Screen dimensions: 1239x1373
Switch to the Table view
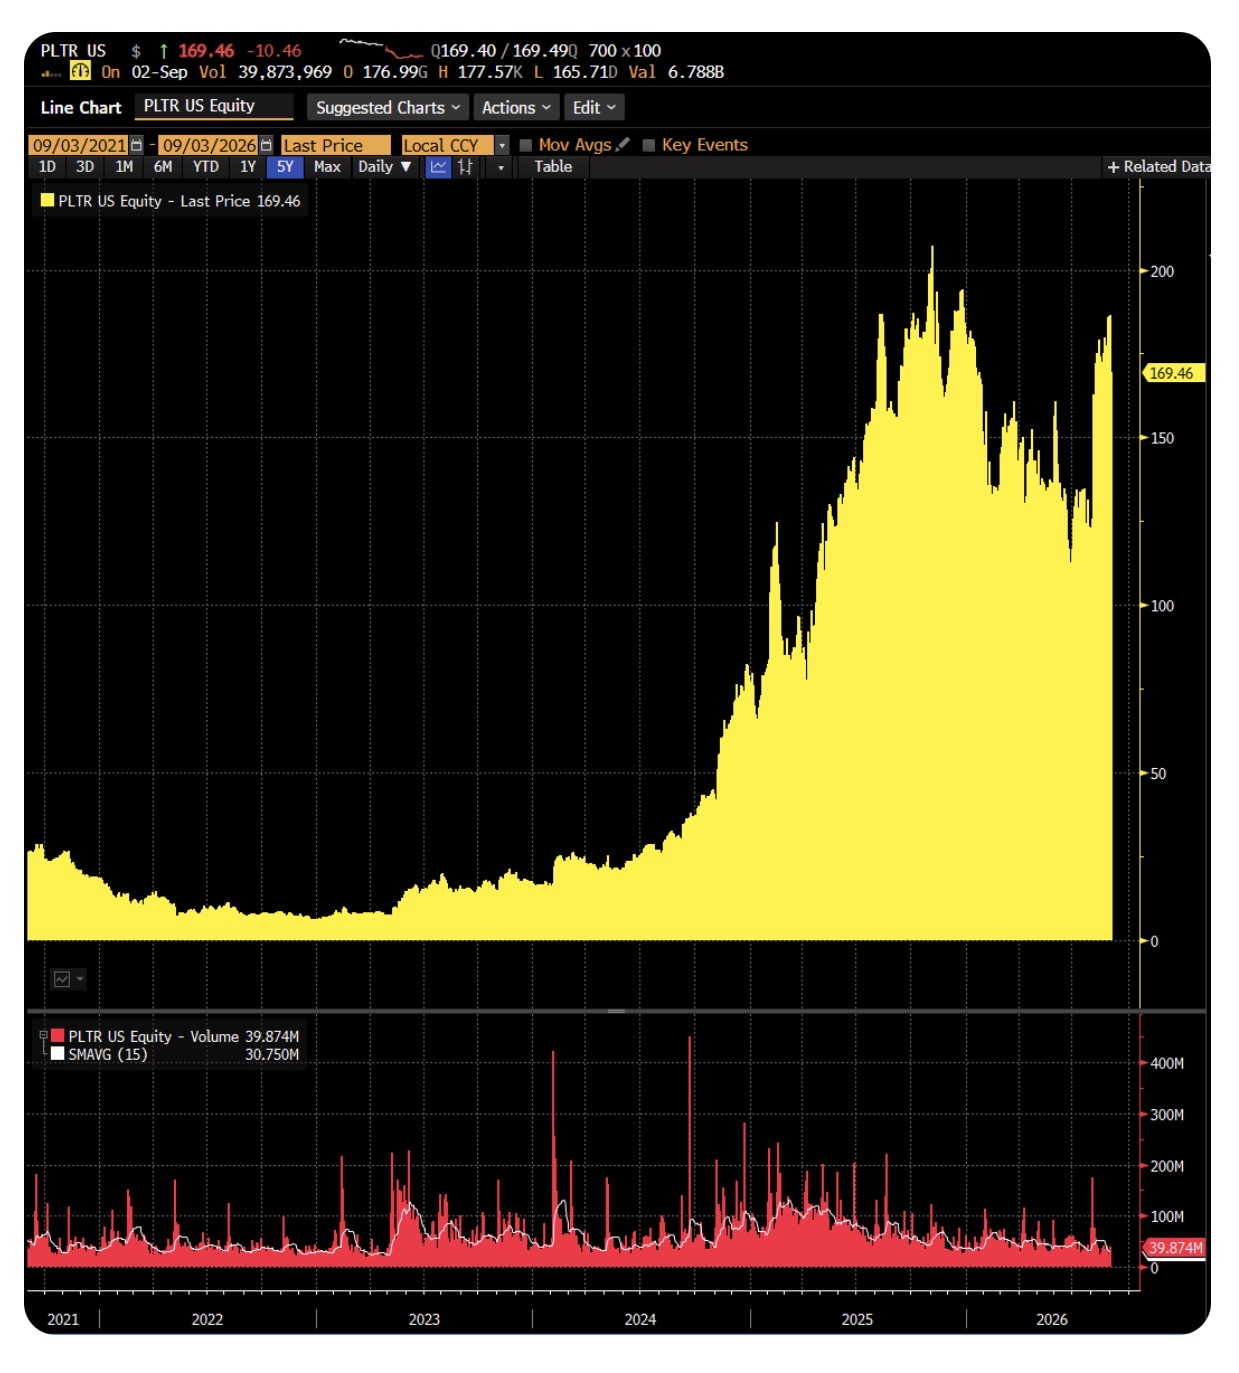point(553,167)
